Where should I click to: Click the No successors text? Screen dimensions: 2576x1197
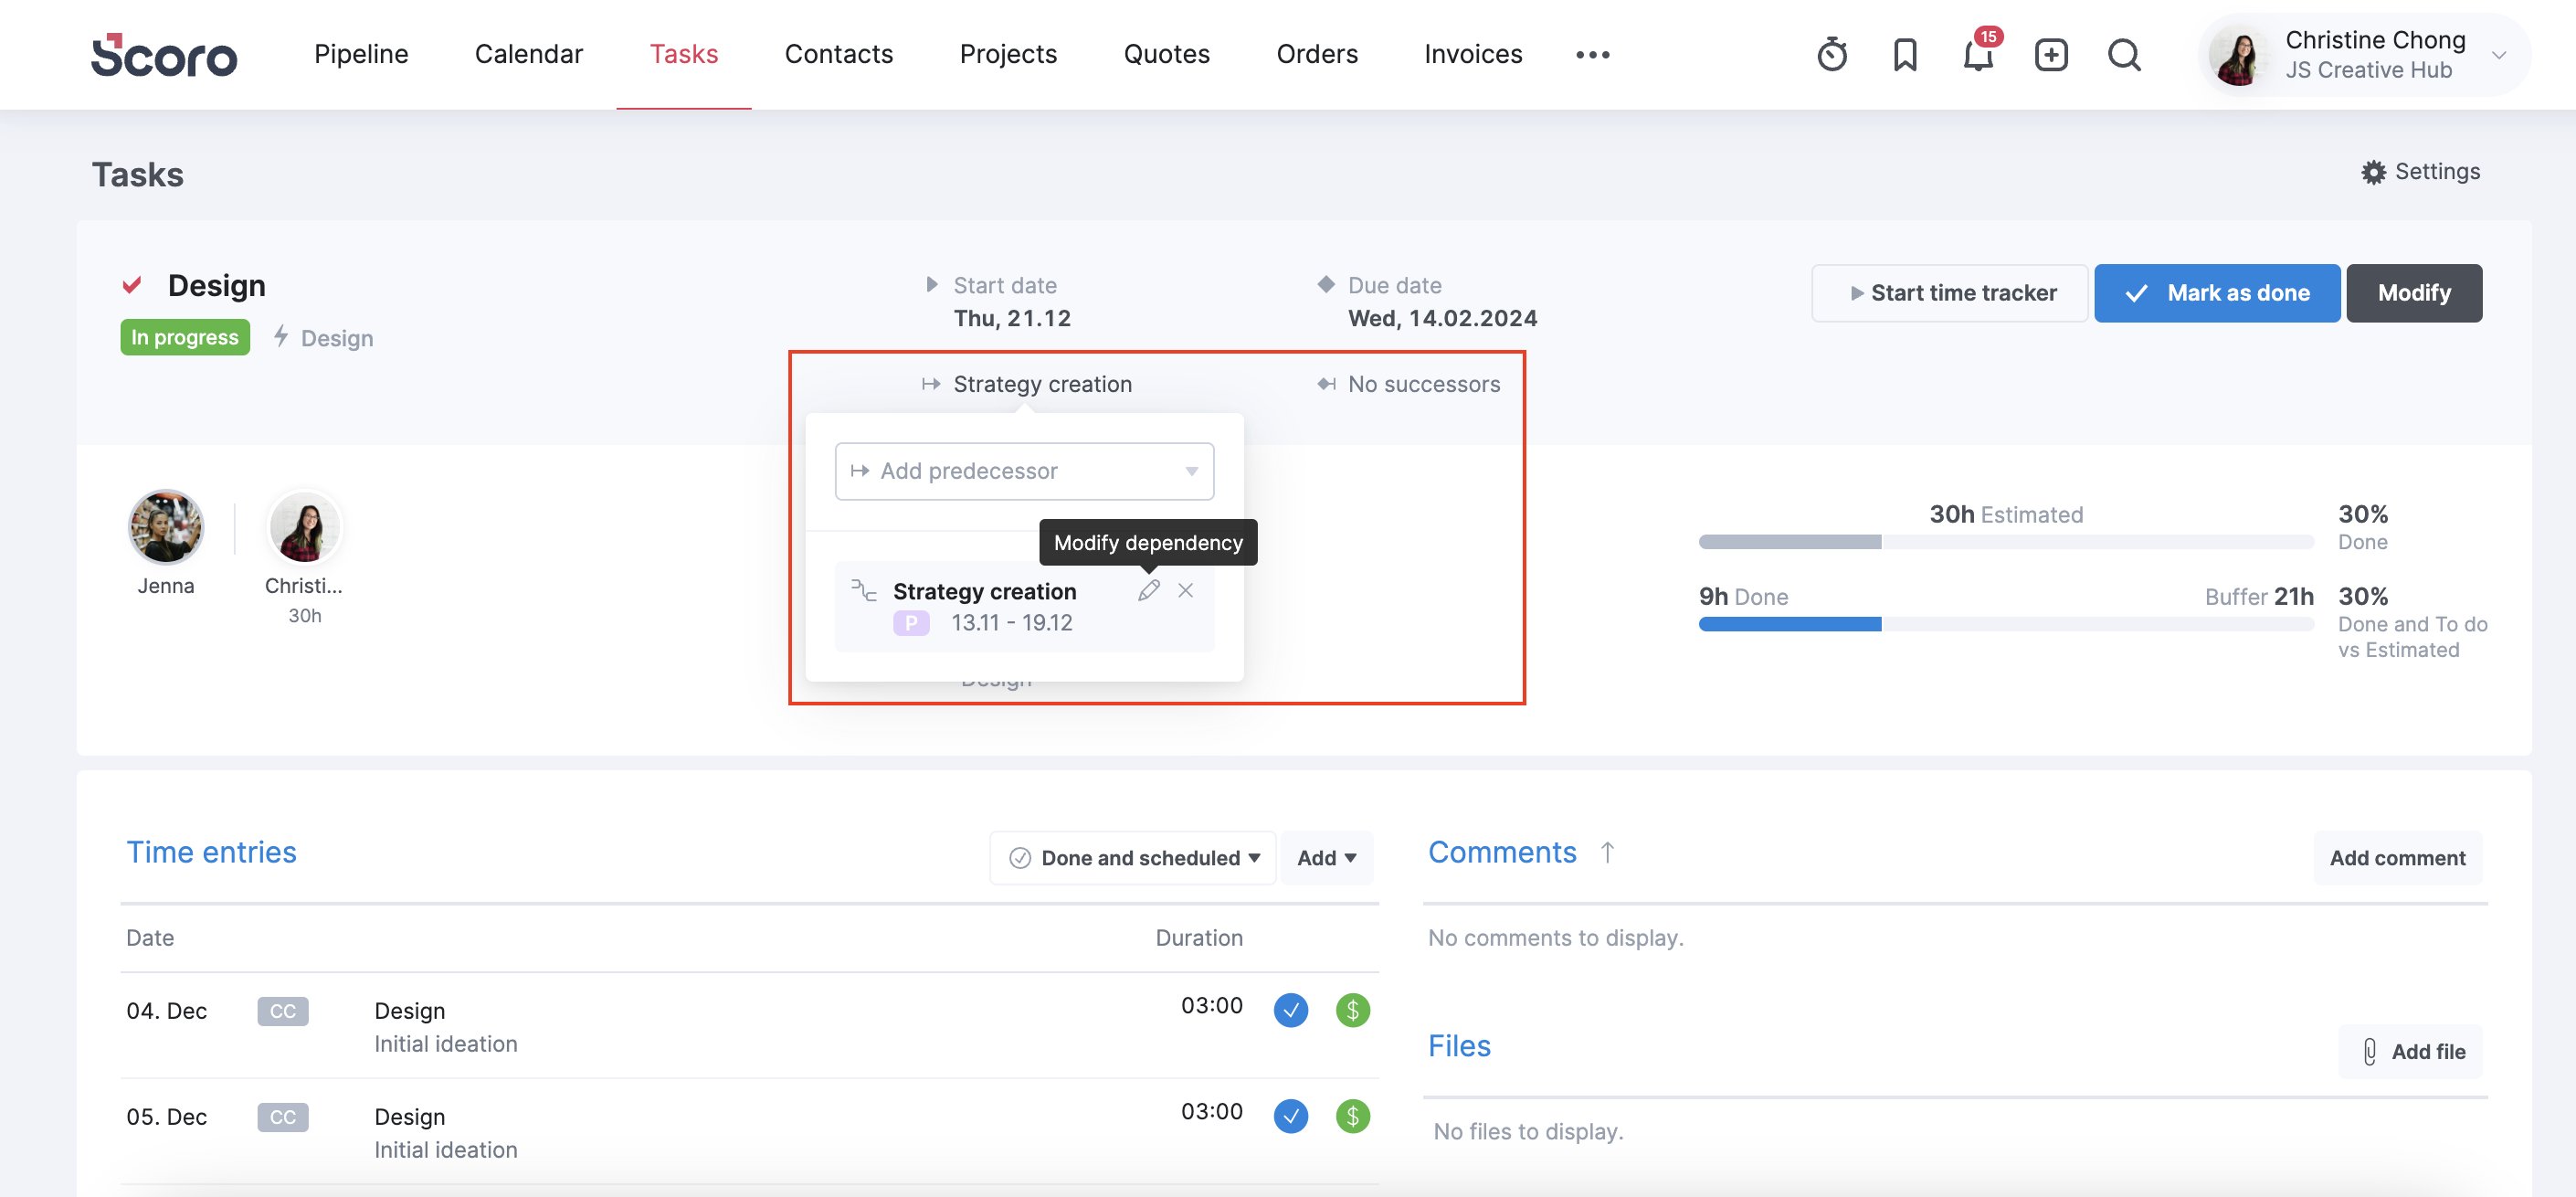tap(1424, 384)
